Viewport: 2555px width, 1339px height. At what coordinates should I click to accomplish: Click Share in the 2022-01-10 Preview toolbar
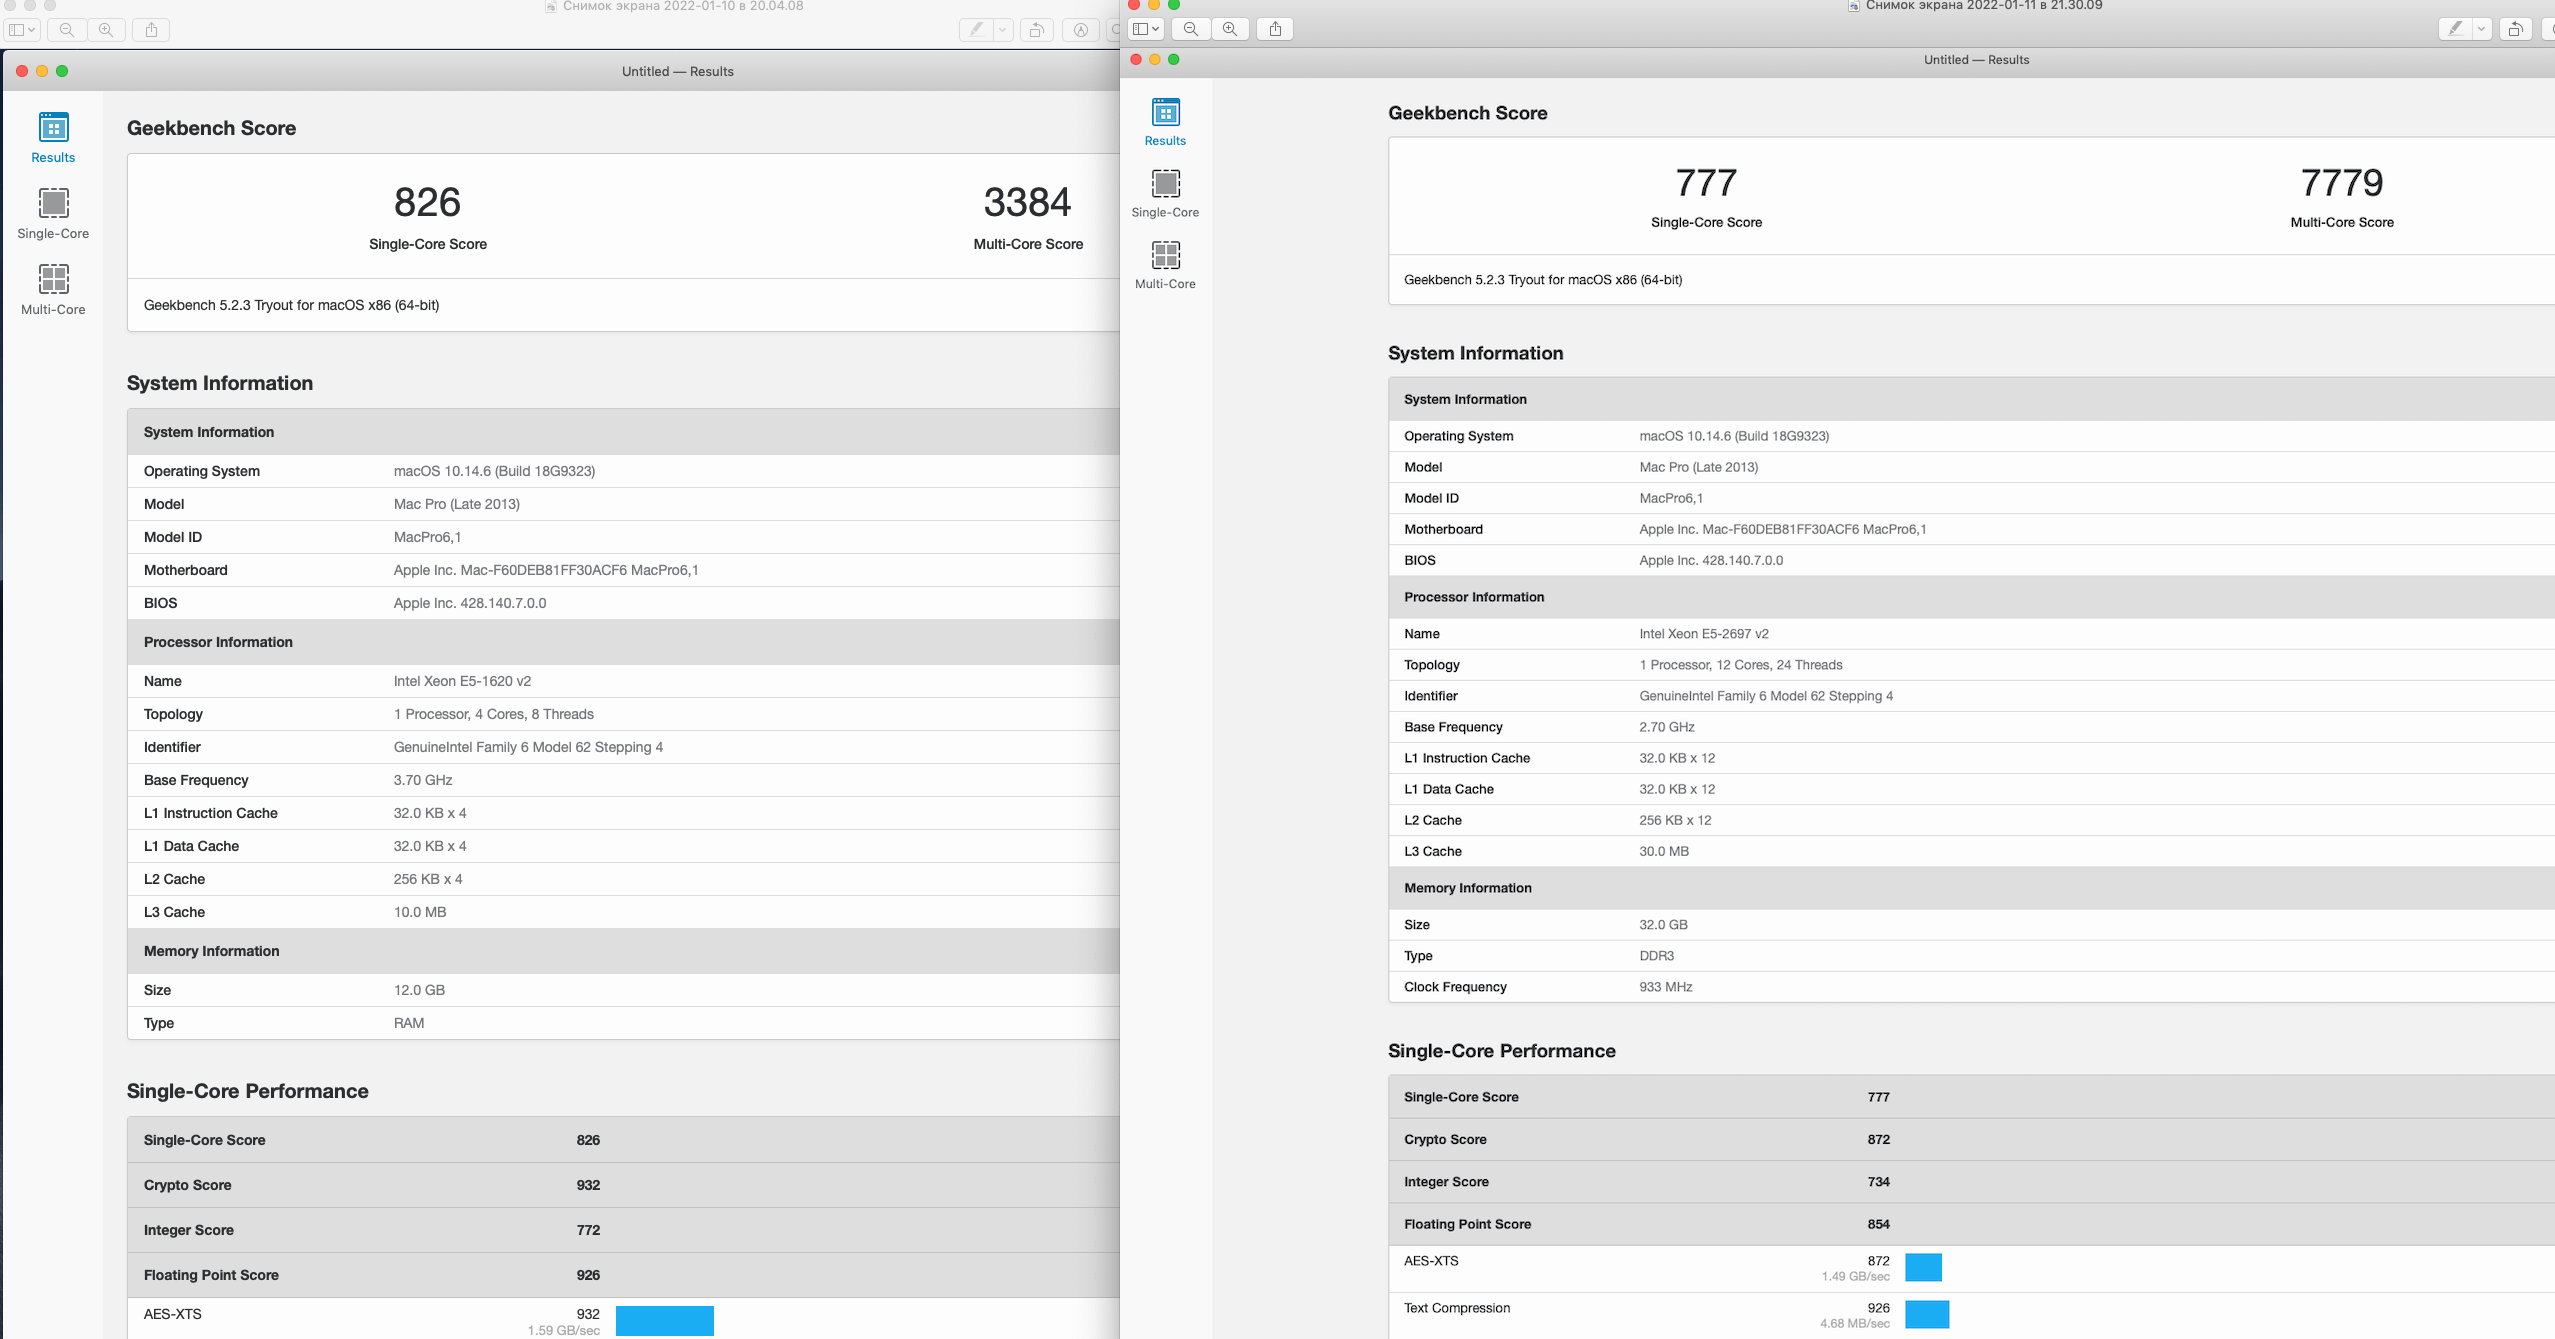click(151, 30)
